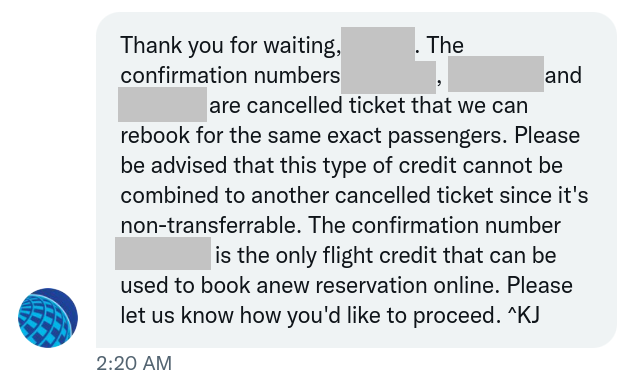
Task: Click the redacted number before 'is the only'
Action: point(163,253)
